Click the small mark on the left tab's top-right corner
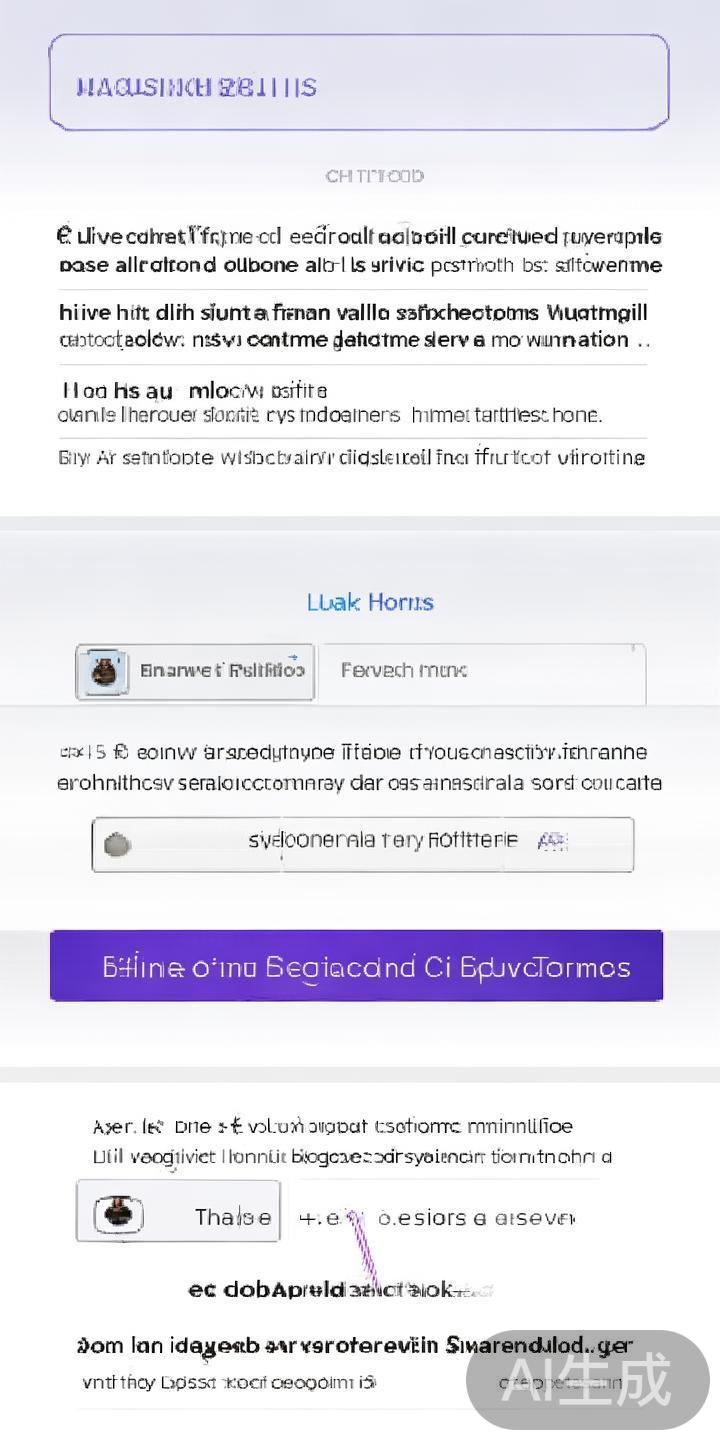Viewport: 720px width, 1440px height. [292, 658]
